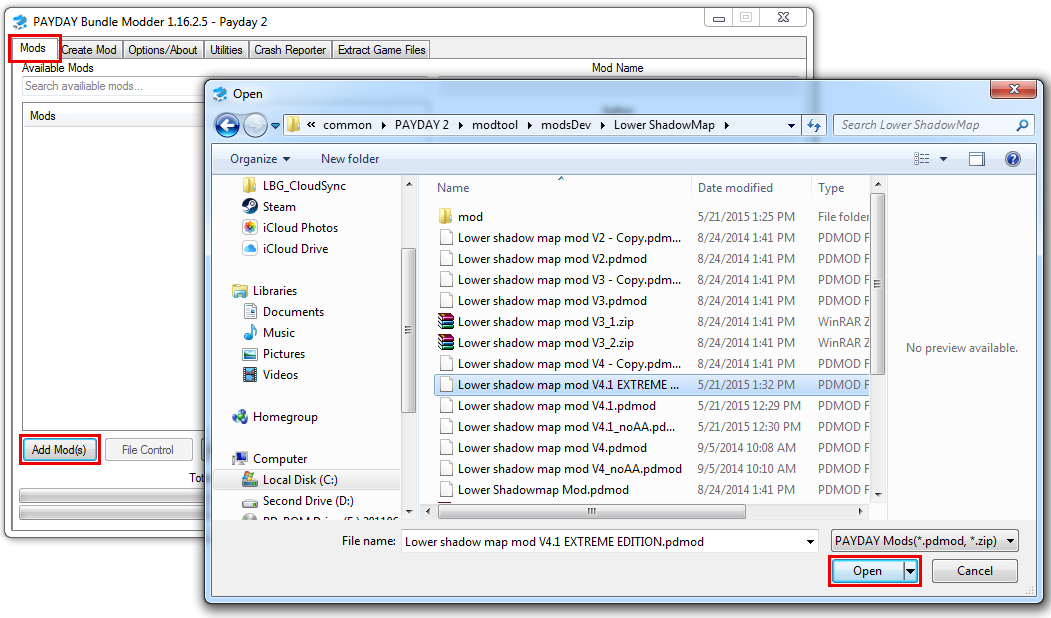Click the refresh button next to address bar

pyautogui.click(x=814, y=125)
